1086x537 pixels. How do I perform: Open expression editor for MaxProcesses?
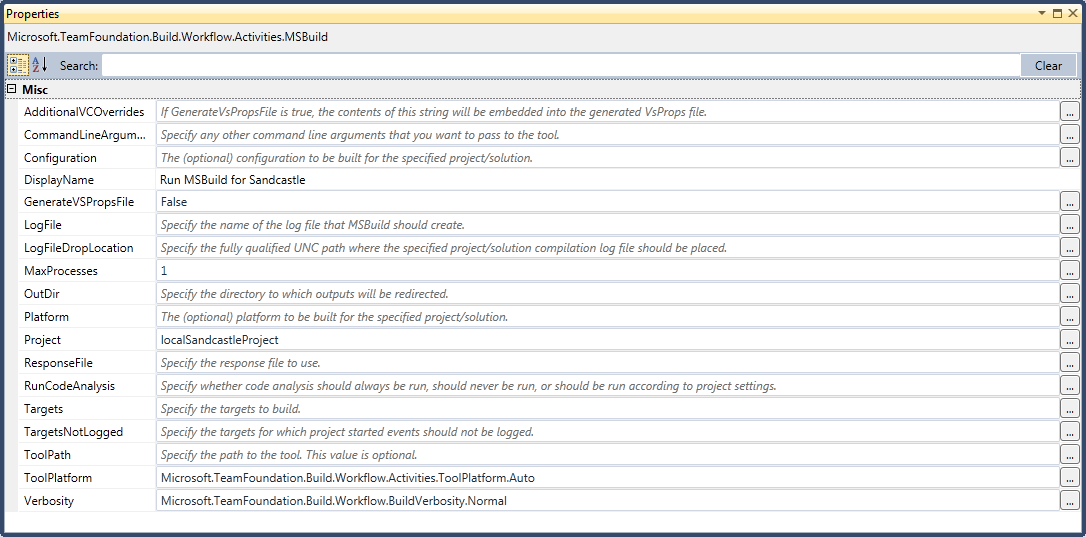point(1069,270)
